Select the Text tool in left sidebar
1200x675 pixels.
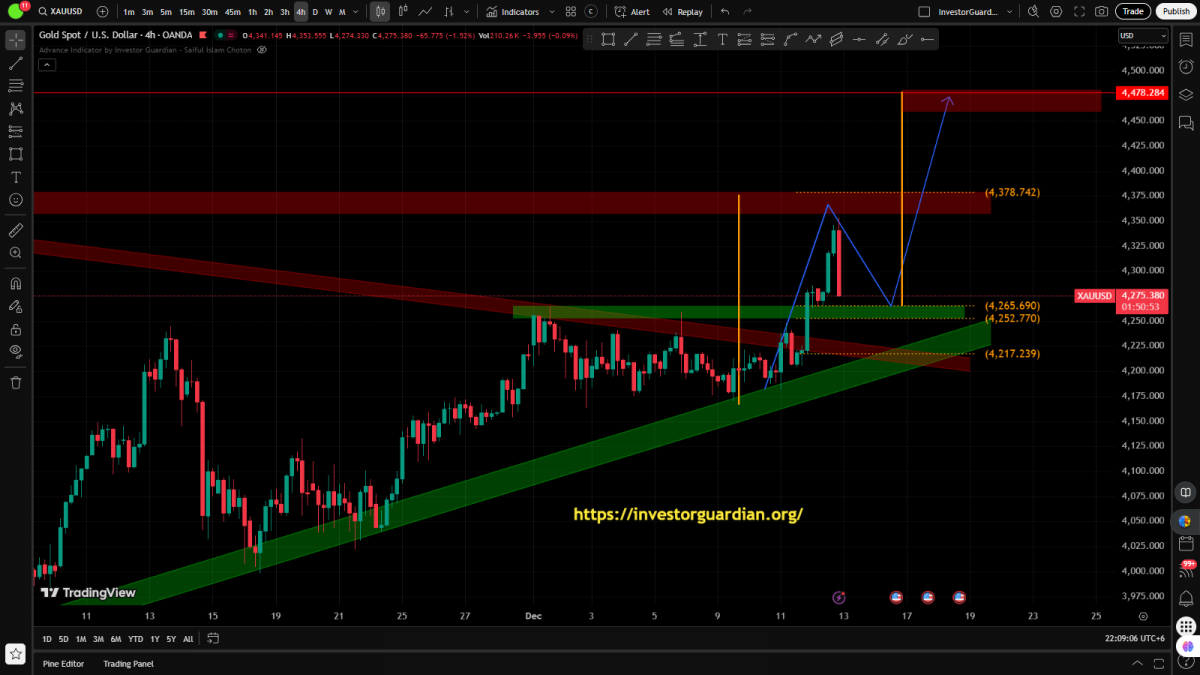(x=16, y=177)
